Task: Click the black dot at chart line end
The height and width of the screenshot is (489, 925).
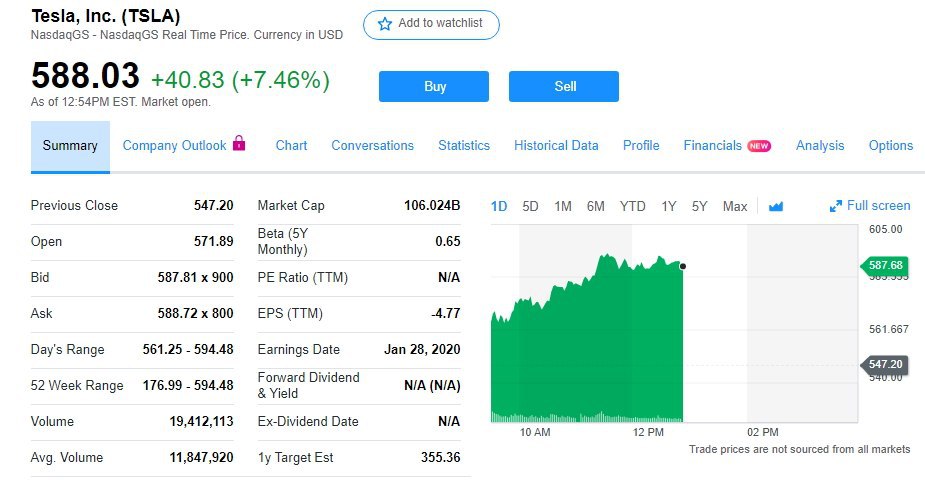Action: click(683, 267)
